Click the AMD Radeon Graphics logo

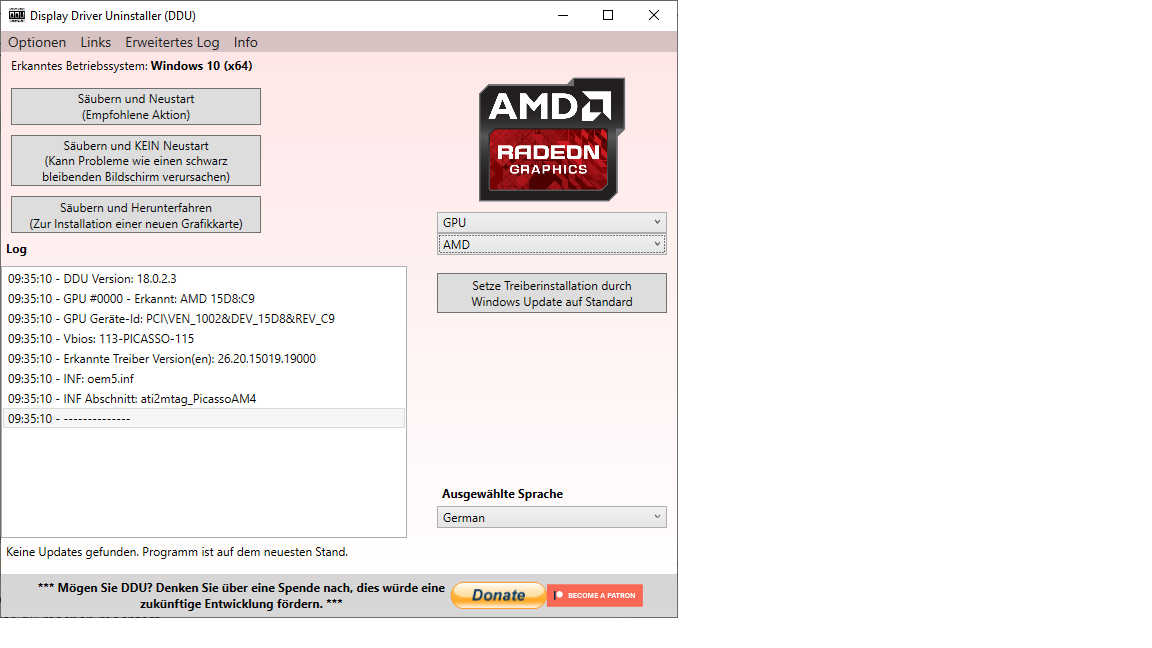pos(552,140)
